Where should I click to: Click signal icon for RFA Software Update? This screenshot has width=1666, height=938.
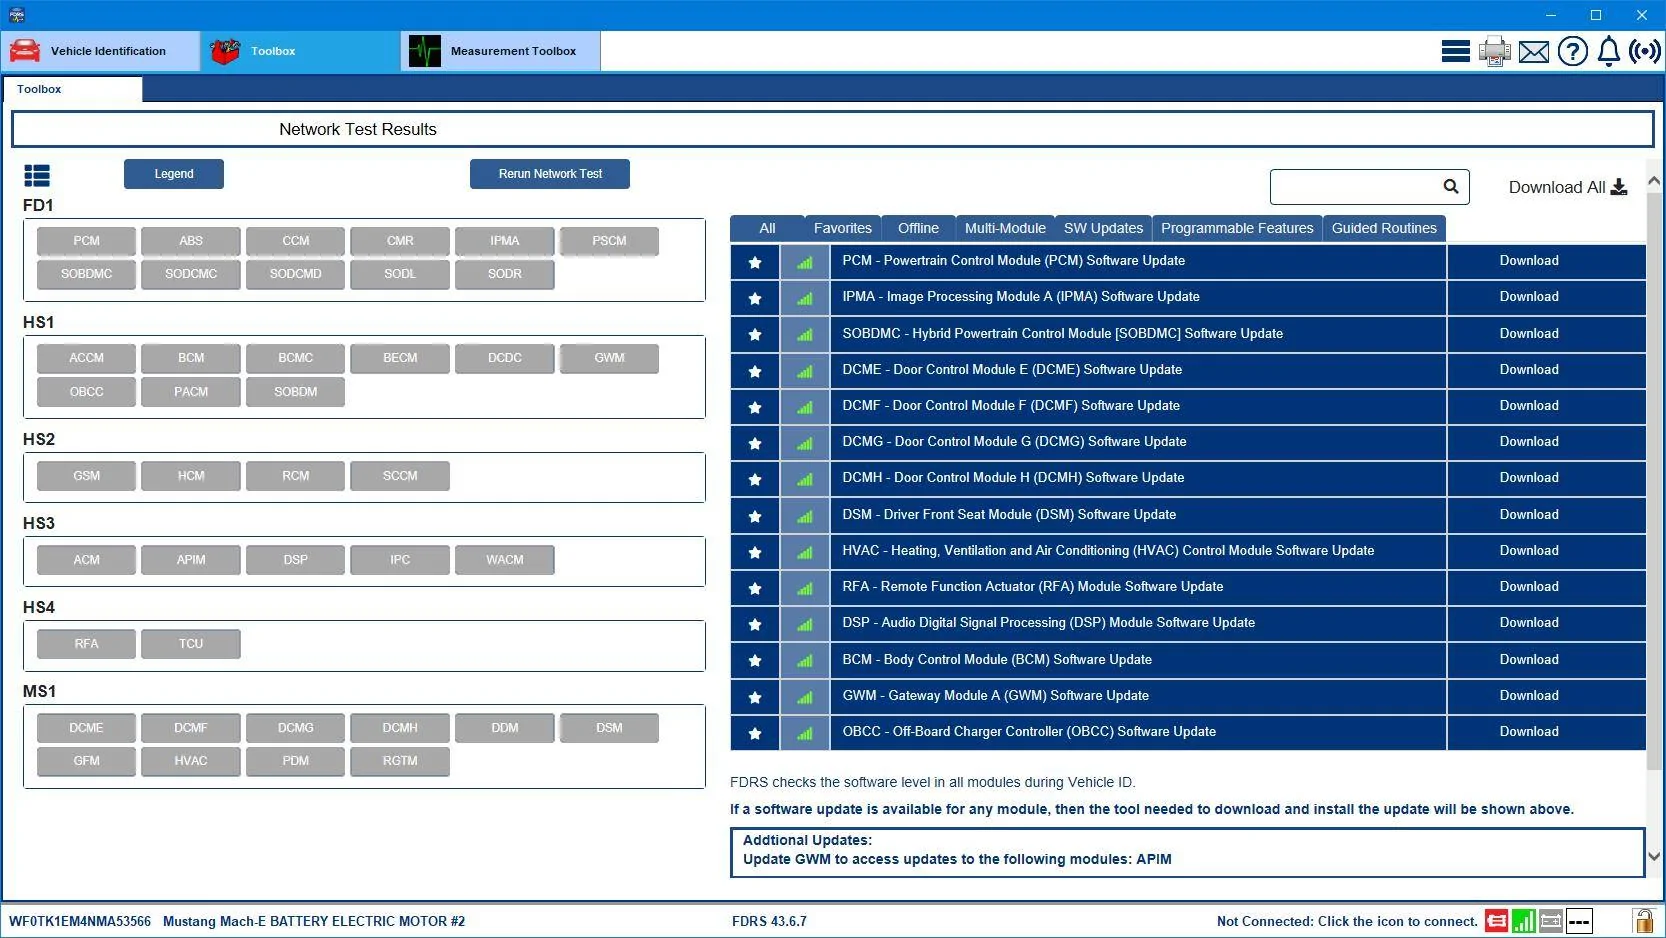[805, 588]
